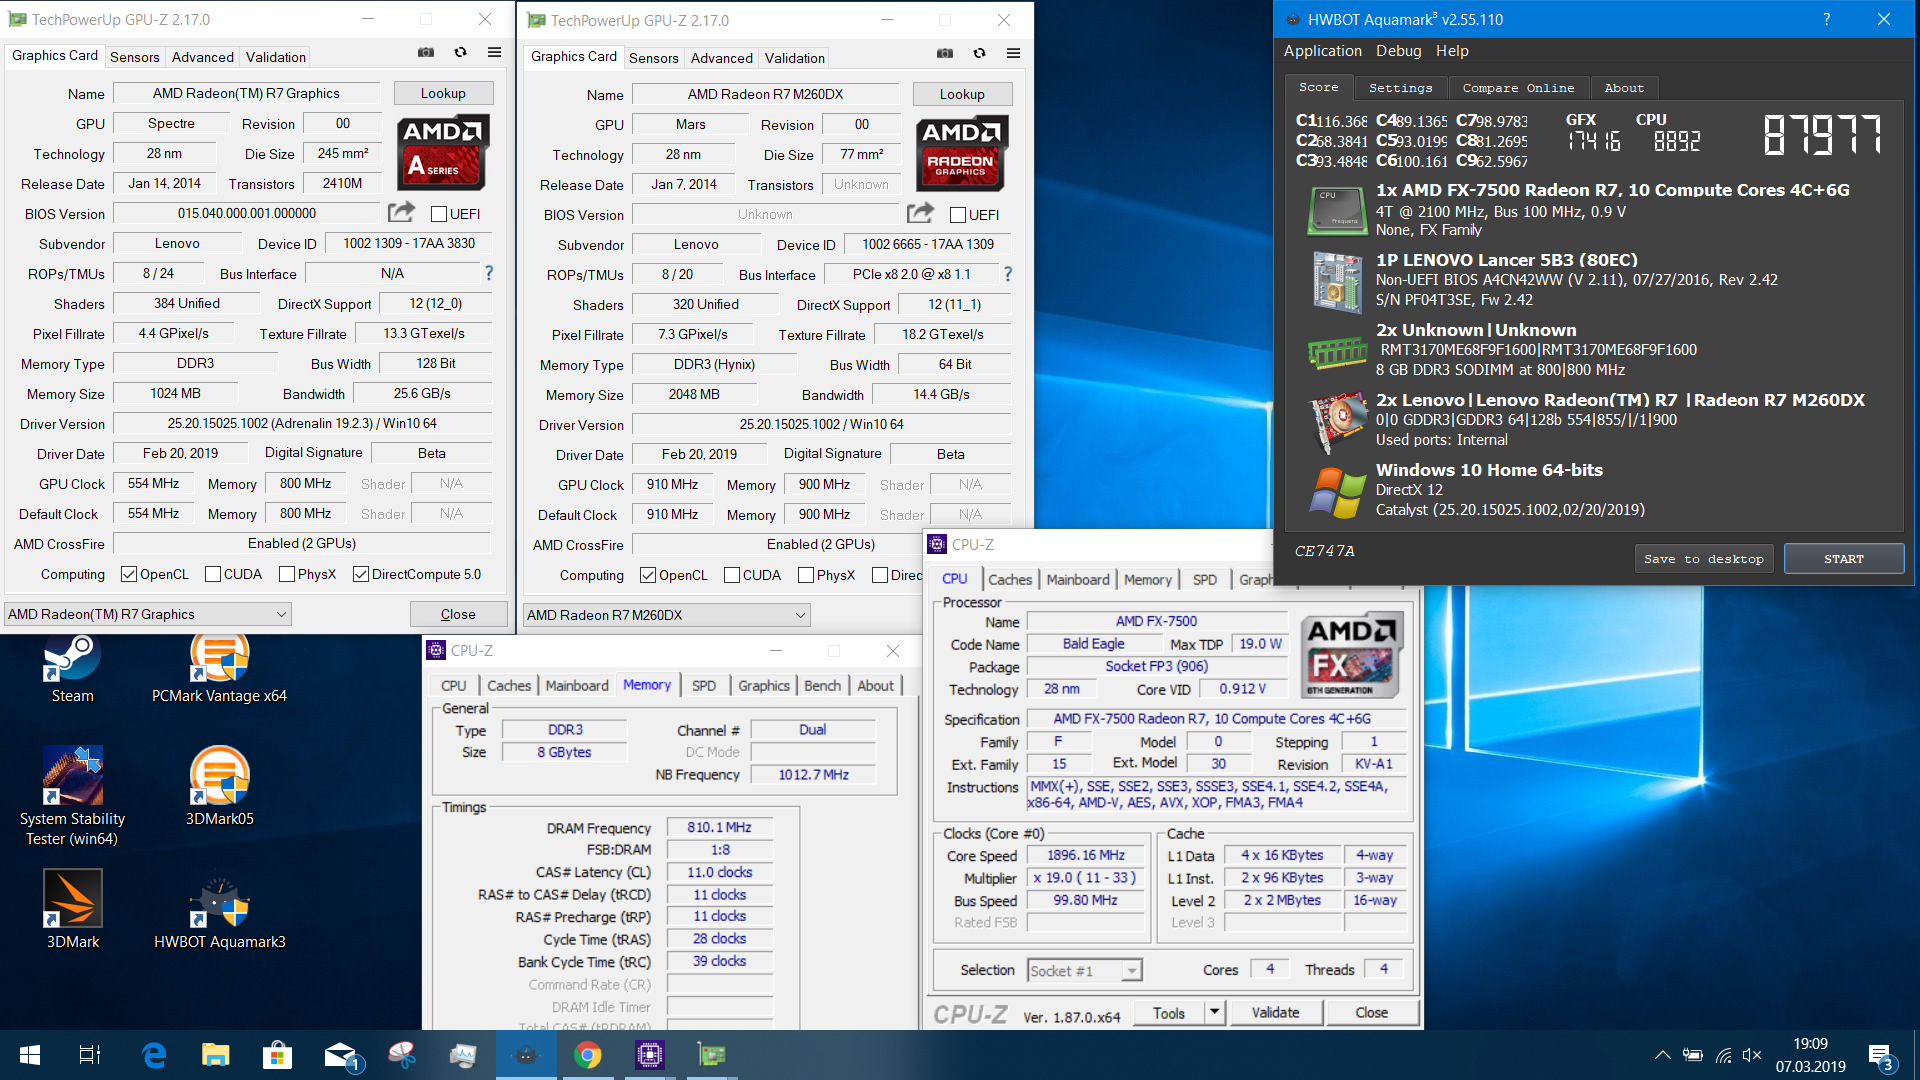Toggle CUDA checkbox in right GPU-Z
This screenshot has width=1920, height=1080.
[731, 575]
